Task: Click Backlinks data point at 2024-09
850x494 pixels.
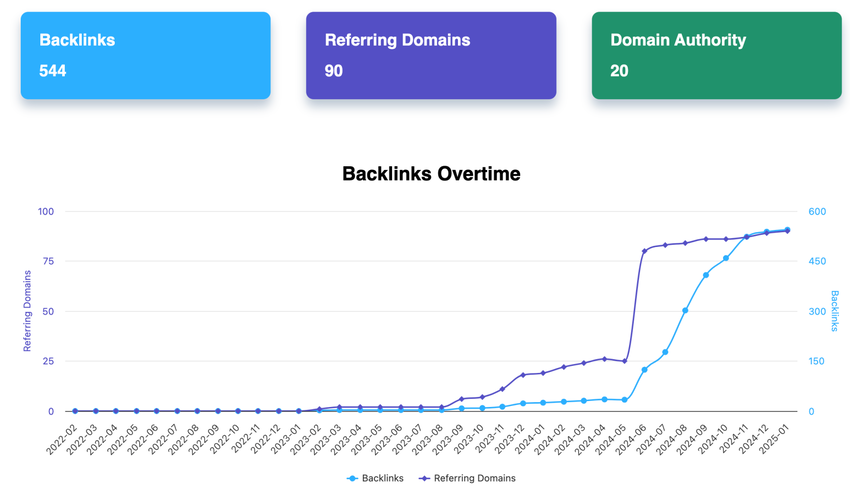Action: pos(706,275)
